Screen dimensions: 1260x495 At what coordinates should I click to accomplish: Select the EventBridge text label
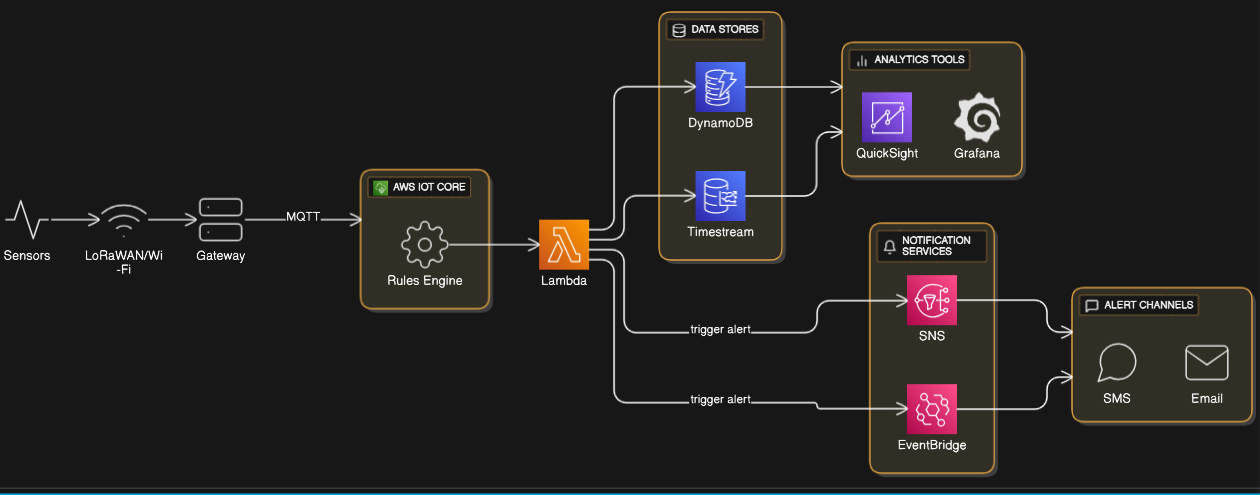(x=932, y=445)
